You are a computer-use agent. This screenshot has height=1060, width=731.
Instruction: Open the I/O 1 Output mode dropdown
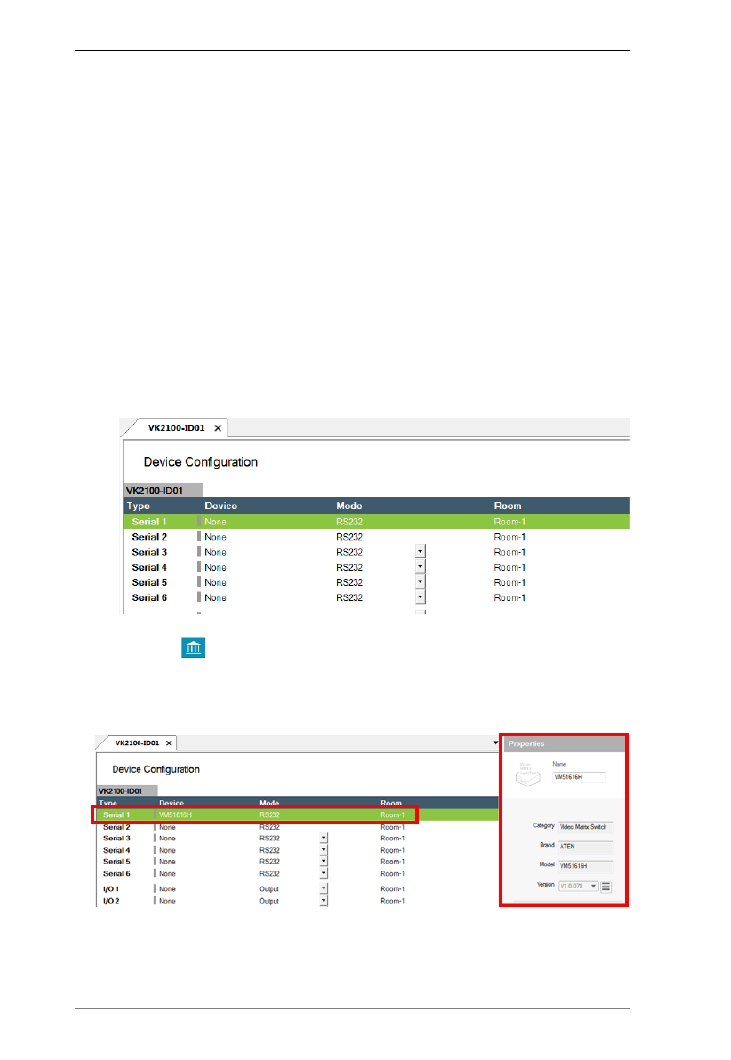[x=324, y=888]
